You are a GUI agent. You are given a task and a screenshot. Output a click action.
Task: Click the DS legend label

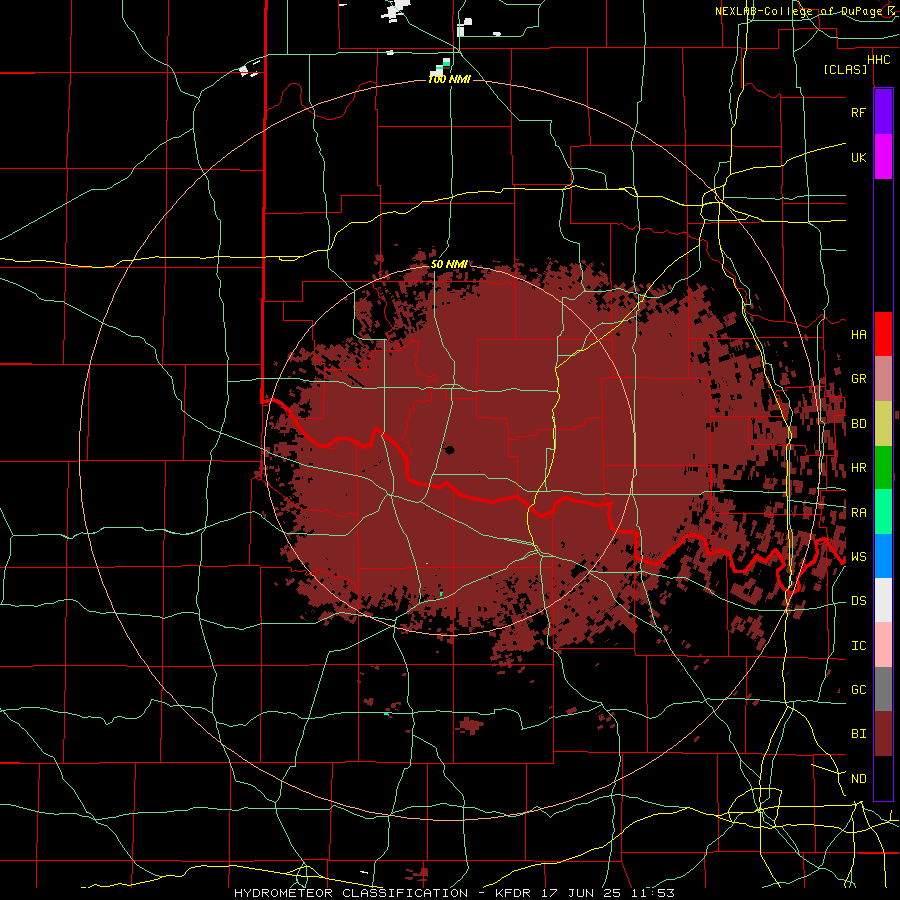[x=858, y=601]
